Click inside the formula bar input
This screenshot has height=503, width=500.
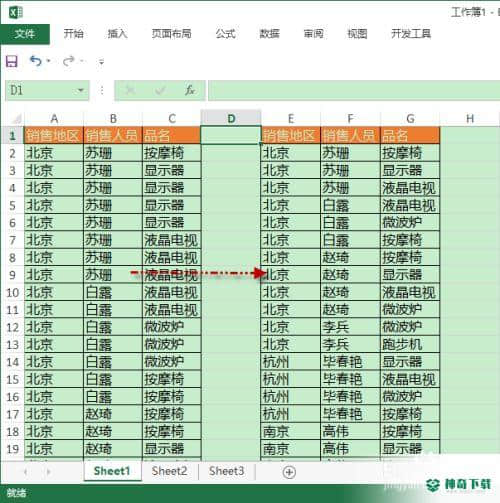click(353, 90)
